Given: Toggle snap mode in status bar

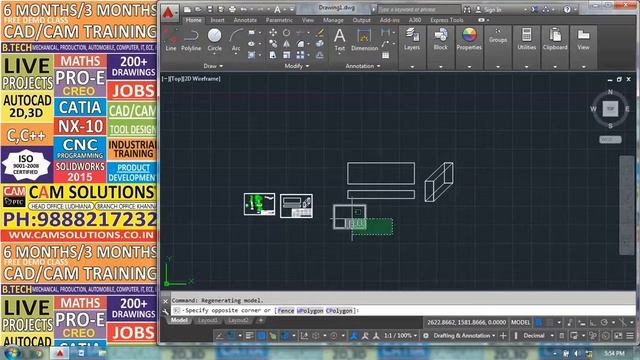Looking at the screenshot, I should 550,322.
